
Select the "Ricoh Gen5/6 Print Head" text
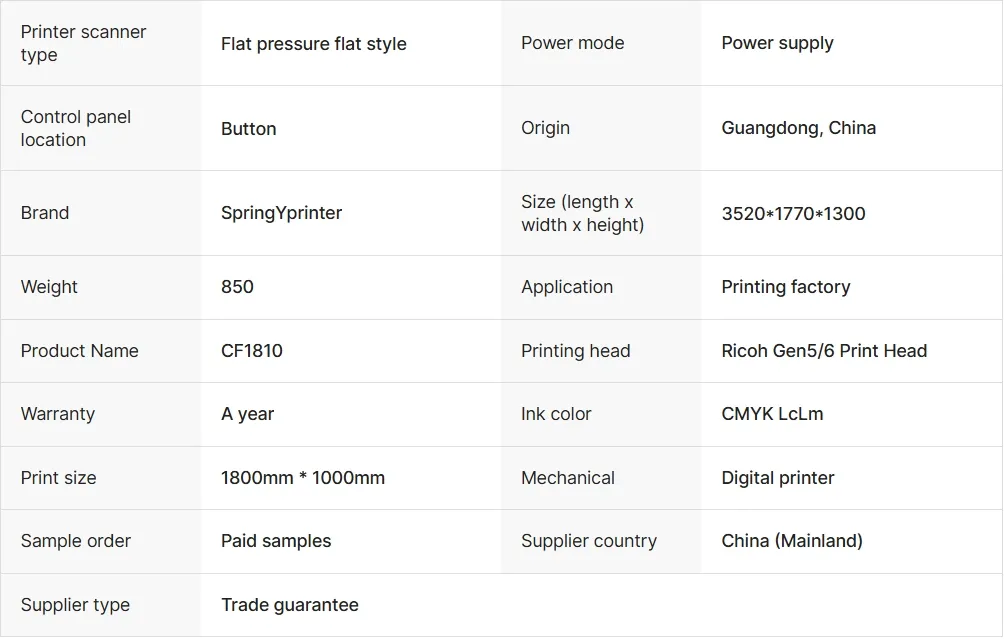tap(824, 351)
